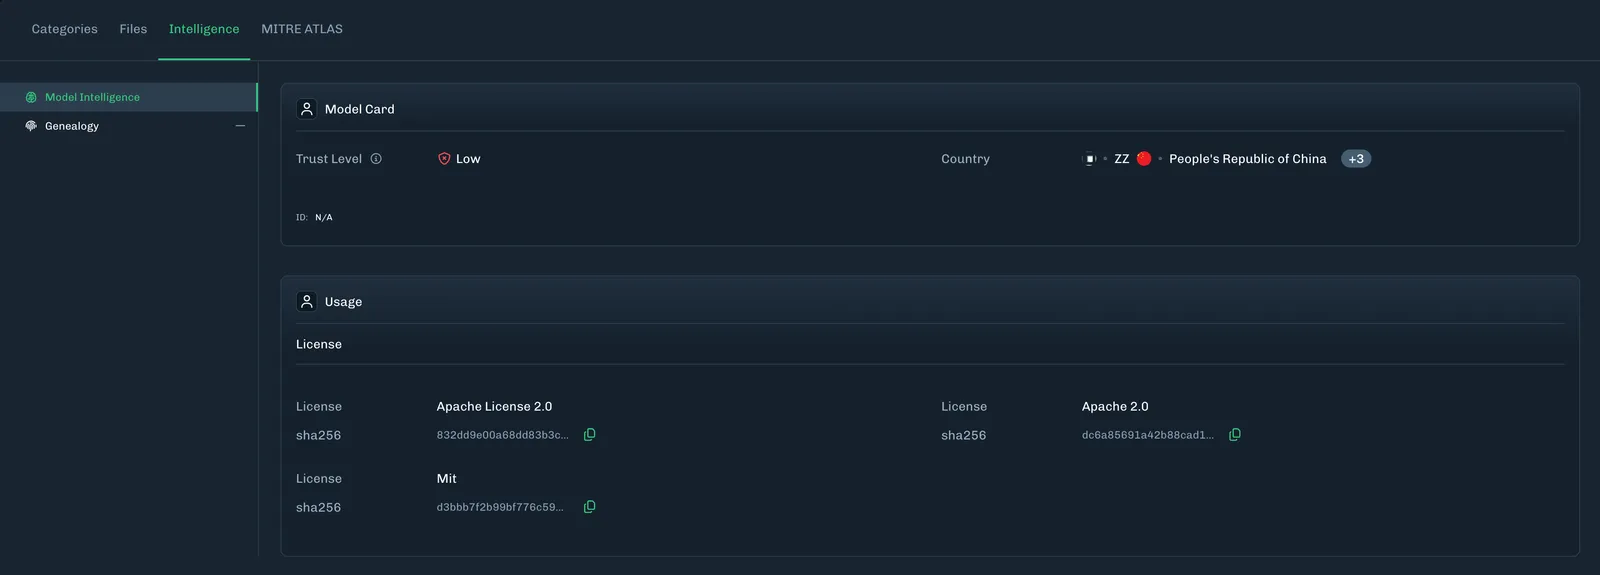Expand the +3 more countries badge
The image size is (1600, 575).
[x=1356, y=159]
